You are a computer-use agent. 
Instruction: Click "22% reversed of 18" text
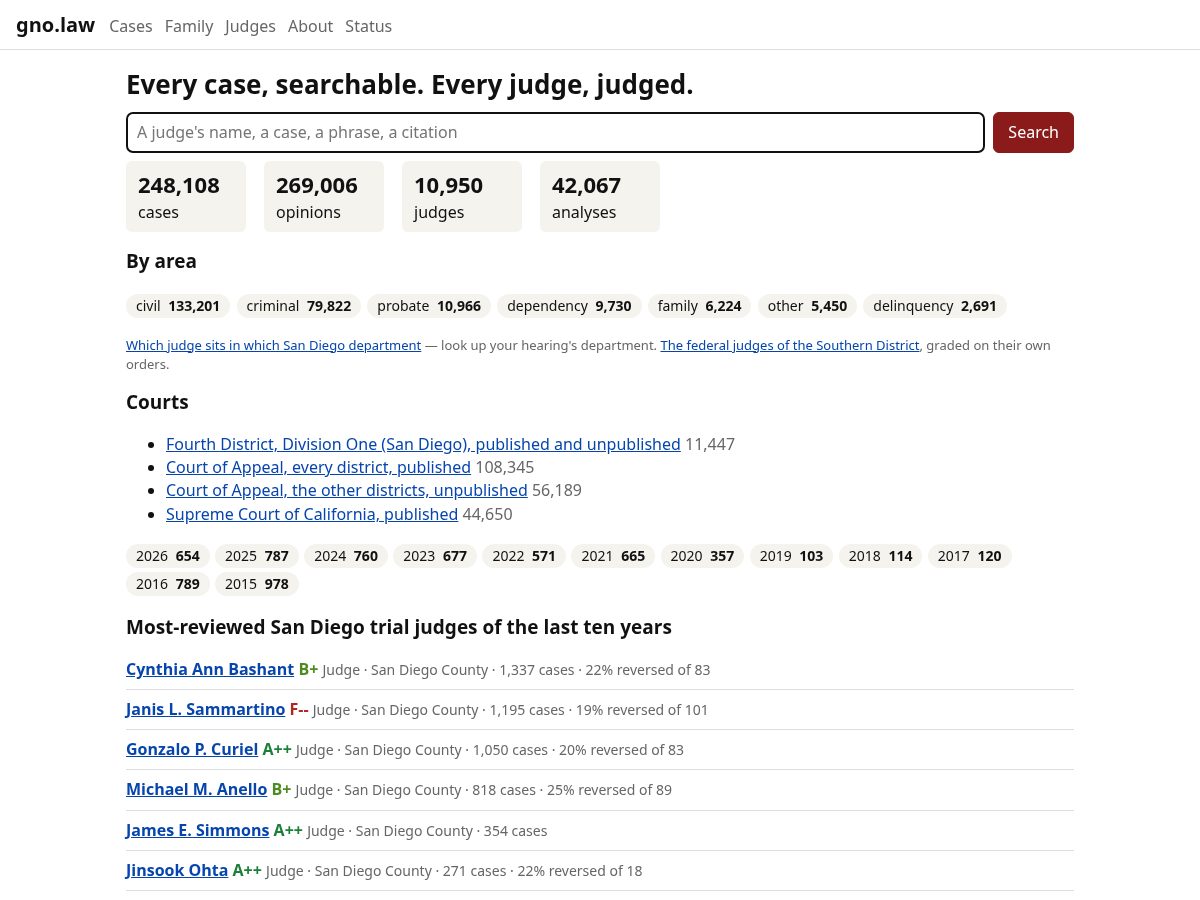(580, 871)
